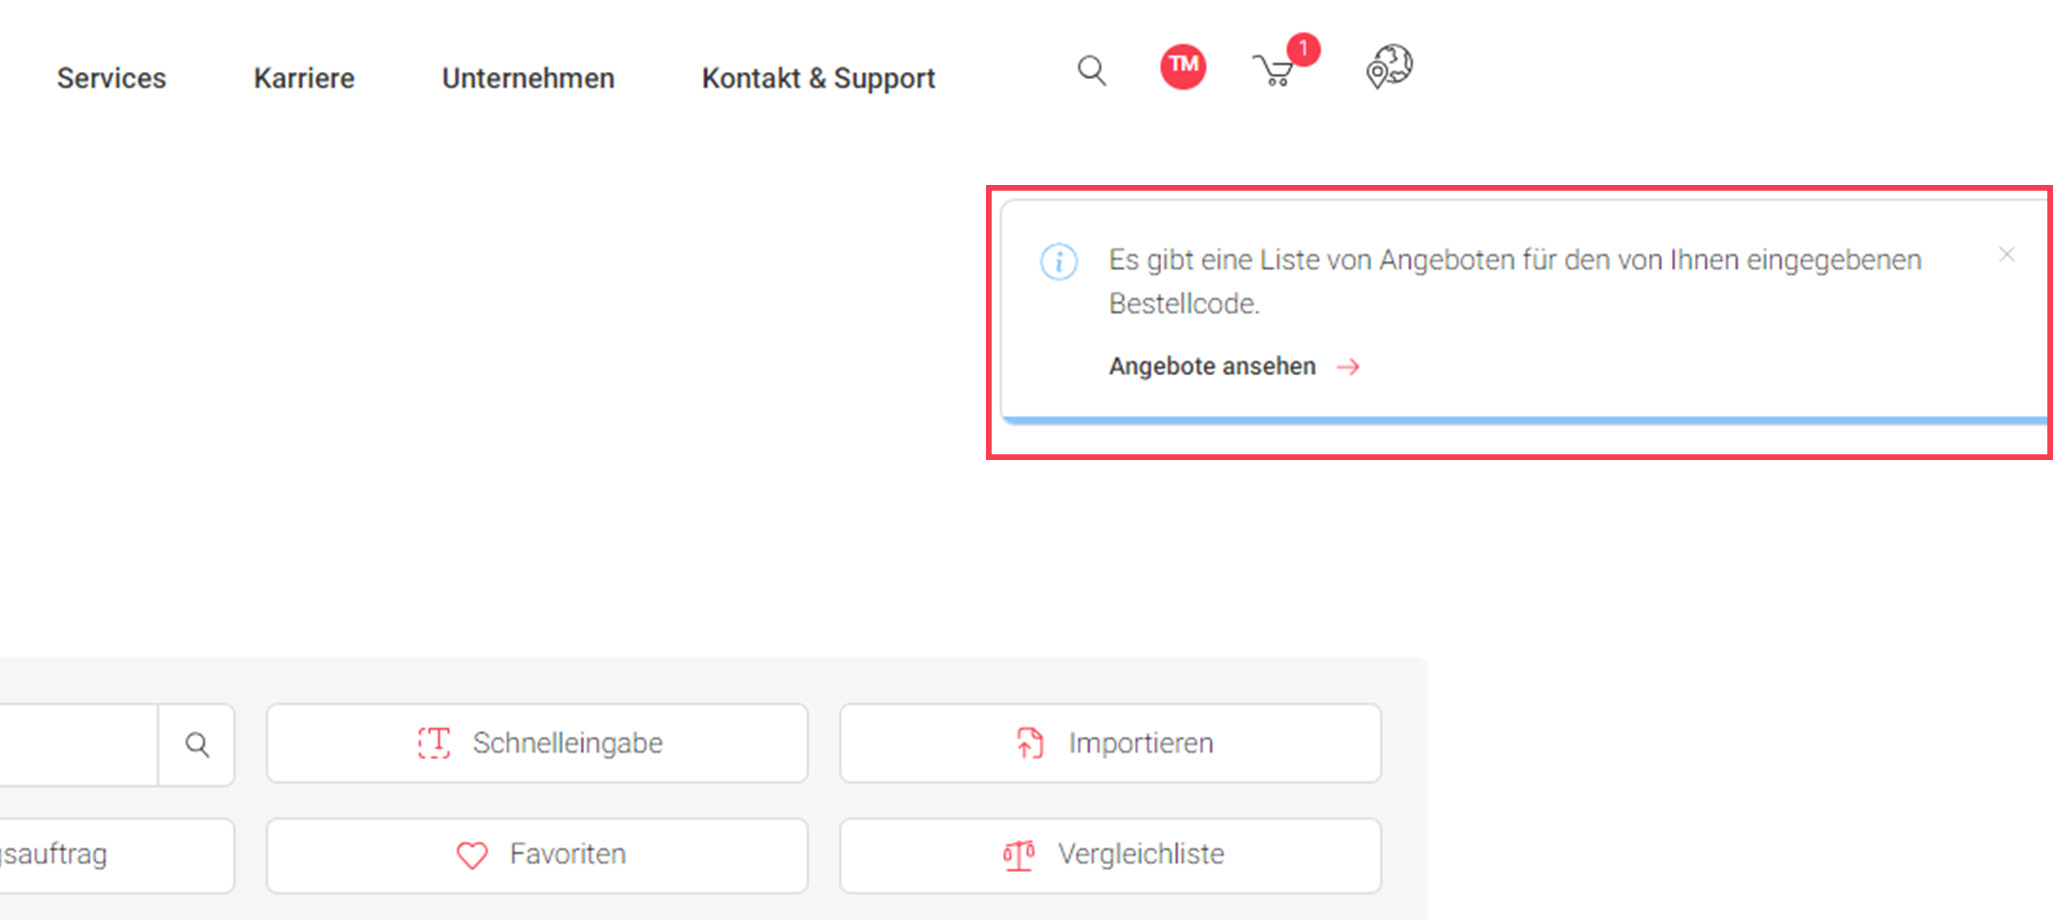
Task: Open the search magnifier in header
Action: [x=1091, y=71]
